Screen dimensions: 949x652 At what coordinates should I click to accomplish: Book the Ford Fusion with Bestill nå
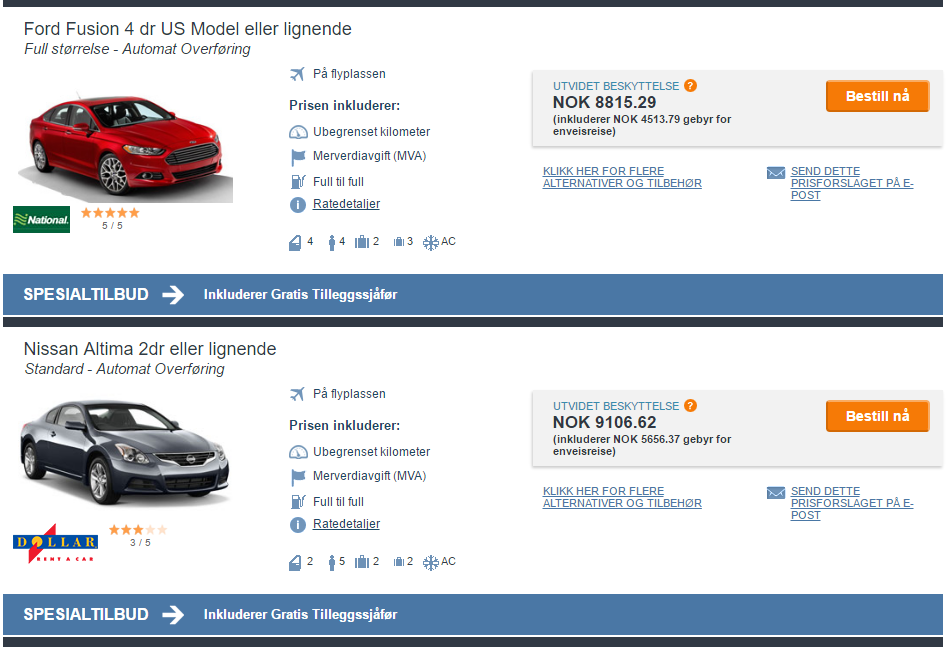click(x=878, y=96)
